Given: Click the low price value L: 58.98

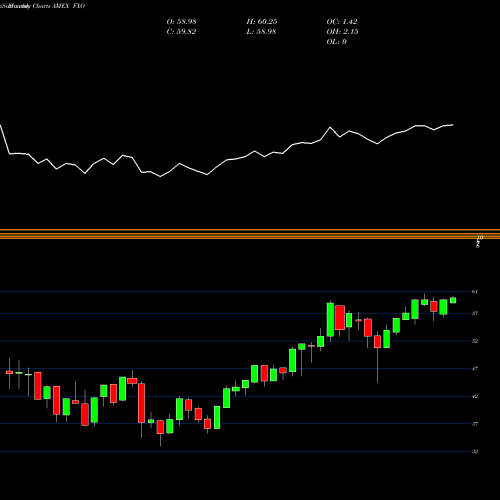Looking at the screenshot, I should click(x=261, y=32).
